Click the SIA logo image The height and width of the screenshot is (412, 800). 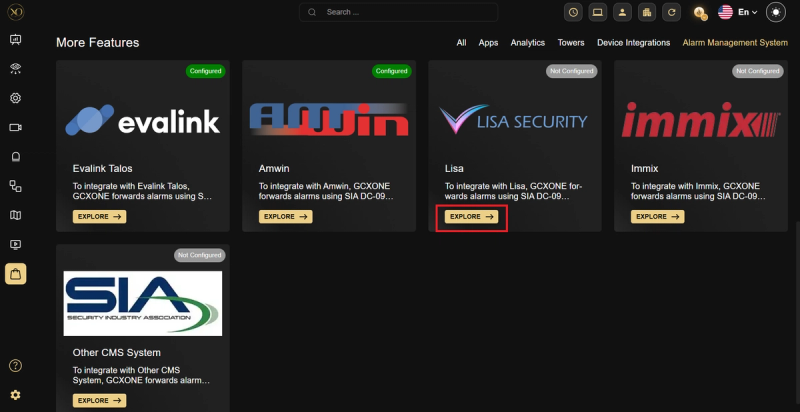[143, 303]
